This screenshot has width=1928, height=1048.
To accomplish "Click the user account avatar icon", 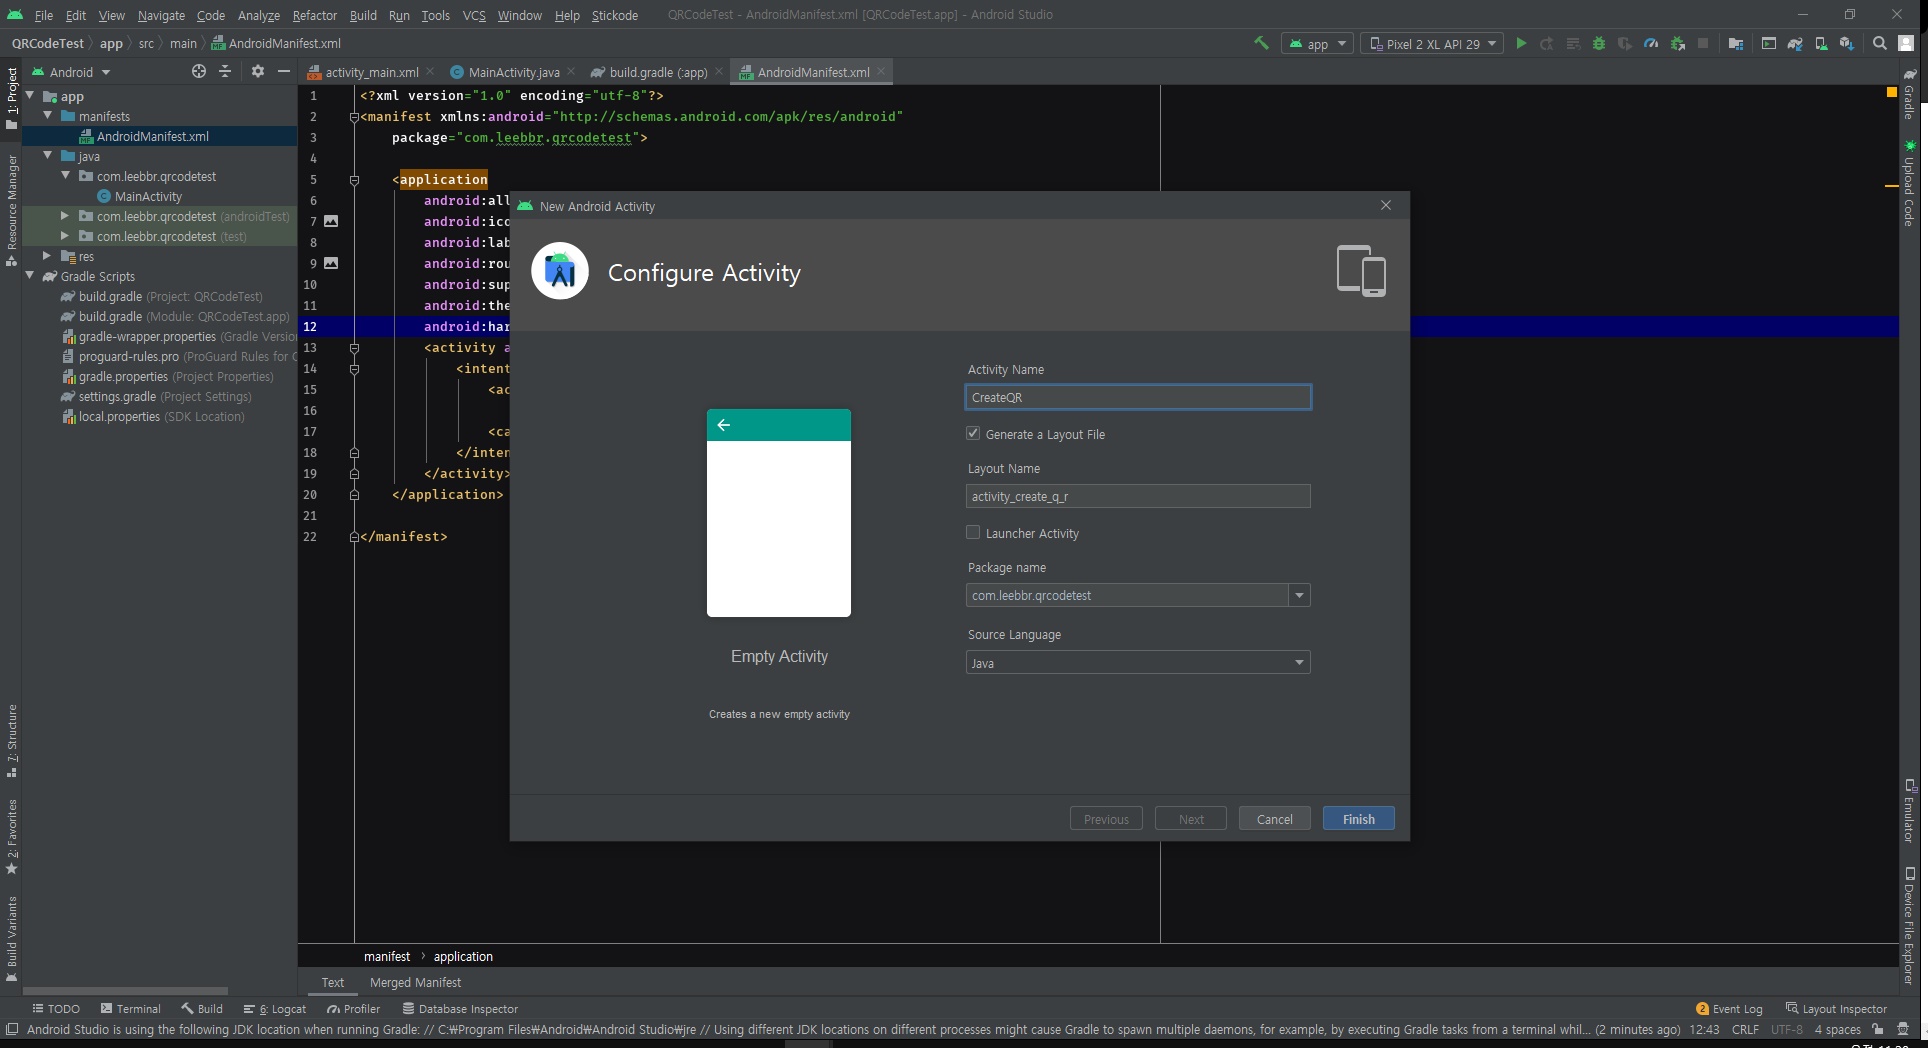I will pos(1907,43).
